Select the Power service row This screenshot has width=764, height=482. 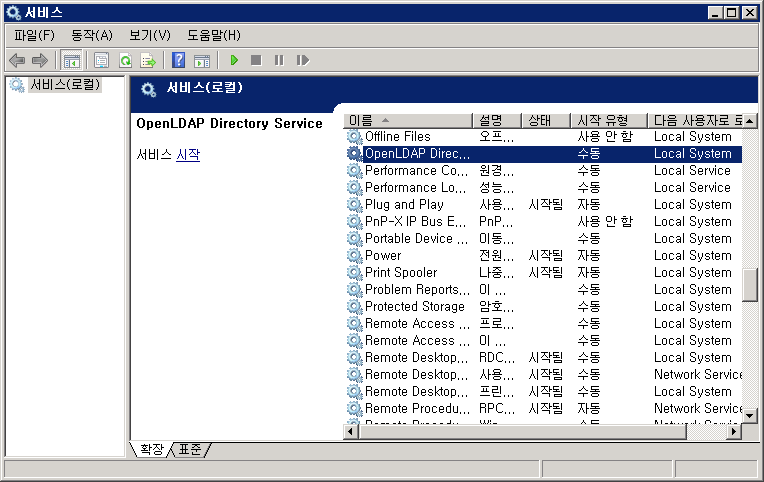click(543, 255)
